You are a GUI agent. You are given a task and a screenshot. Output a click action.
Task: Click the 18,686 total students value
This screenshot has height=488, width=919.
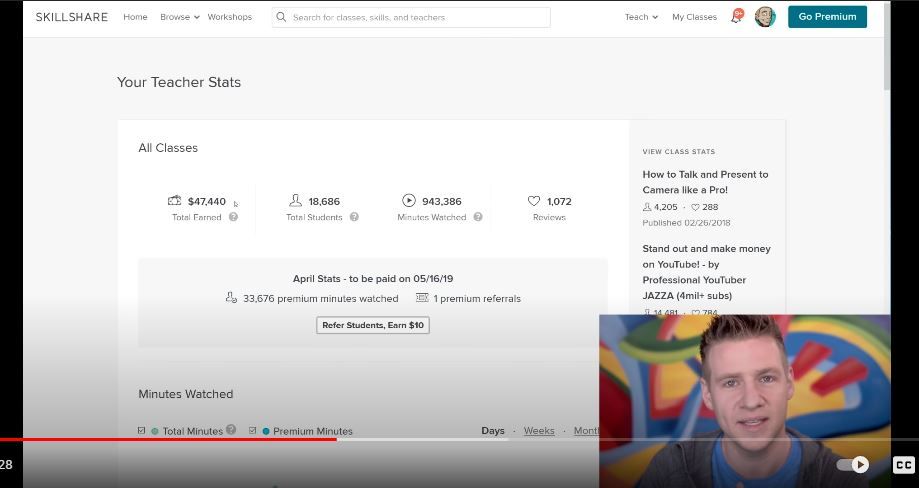[324, 202]
